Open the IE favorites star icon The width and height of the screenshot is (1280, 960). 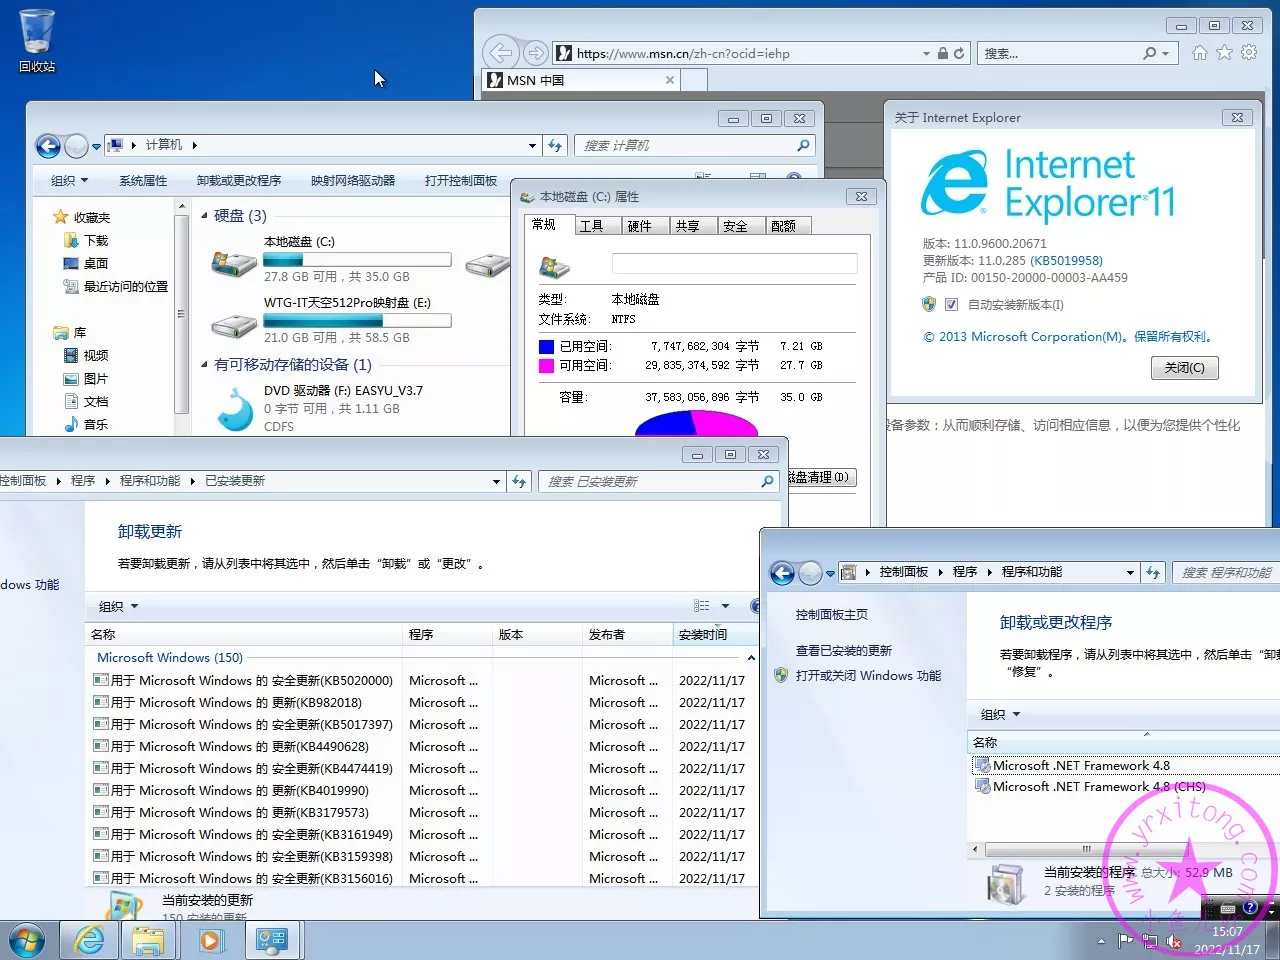point(1224,52)
